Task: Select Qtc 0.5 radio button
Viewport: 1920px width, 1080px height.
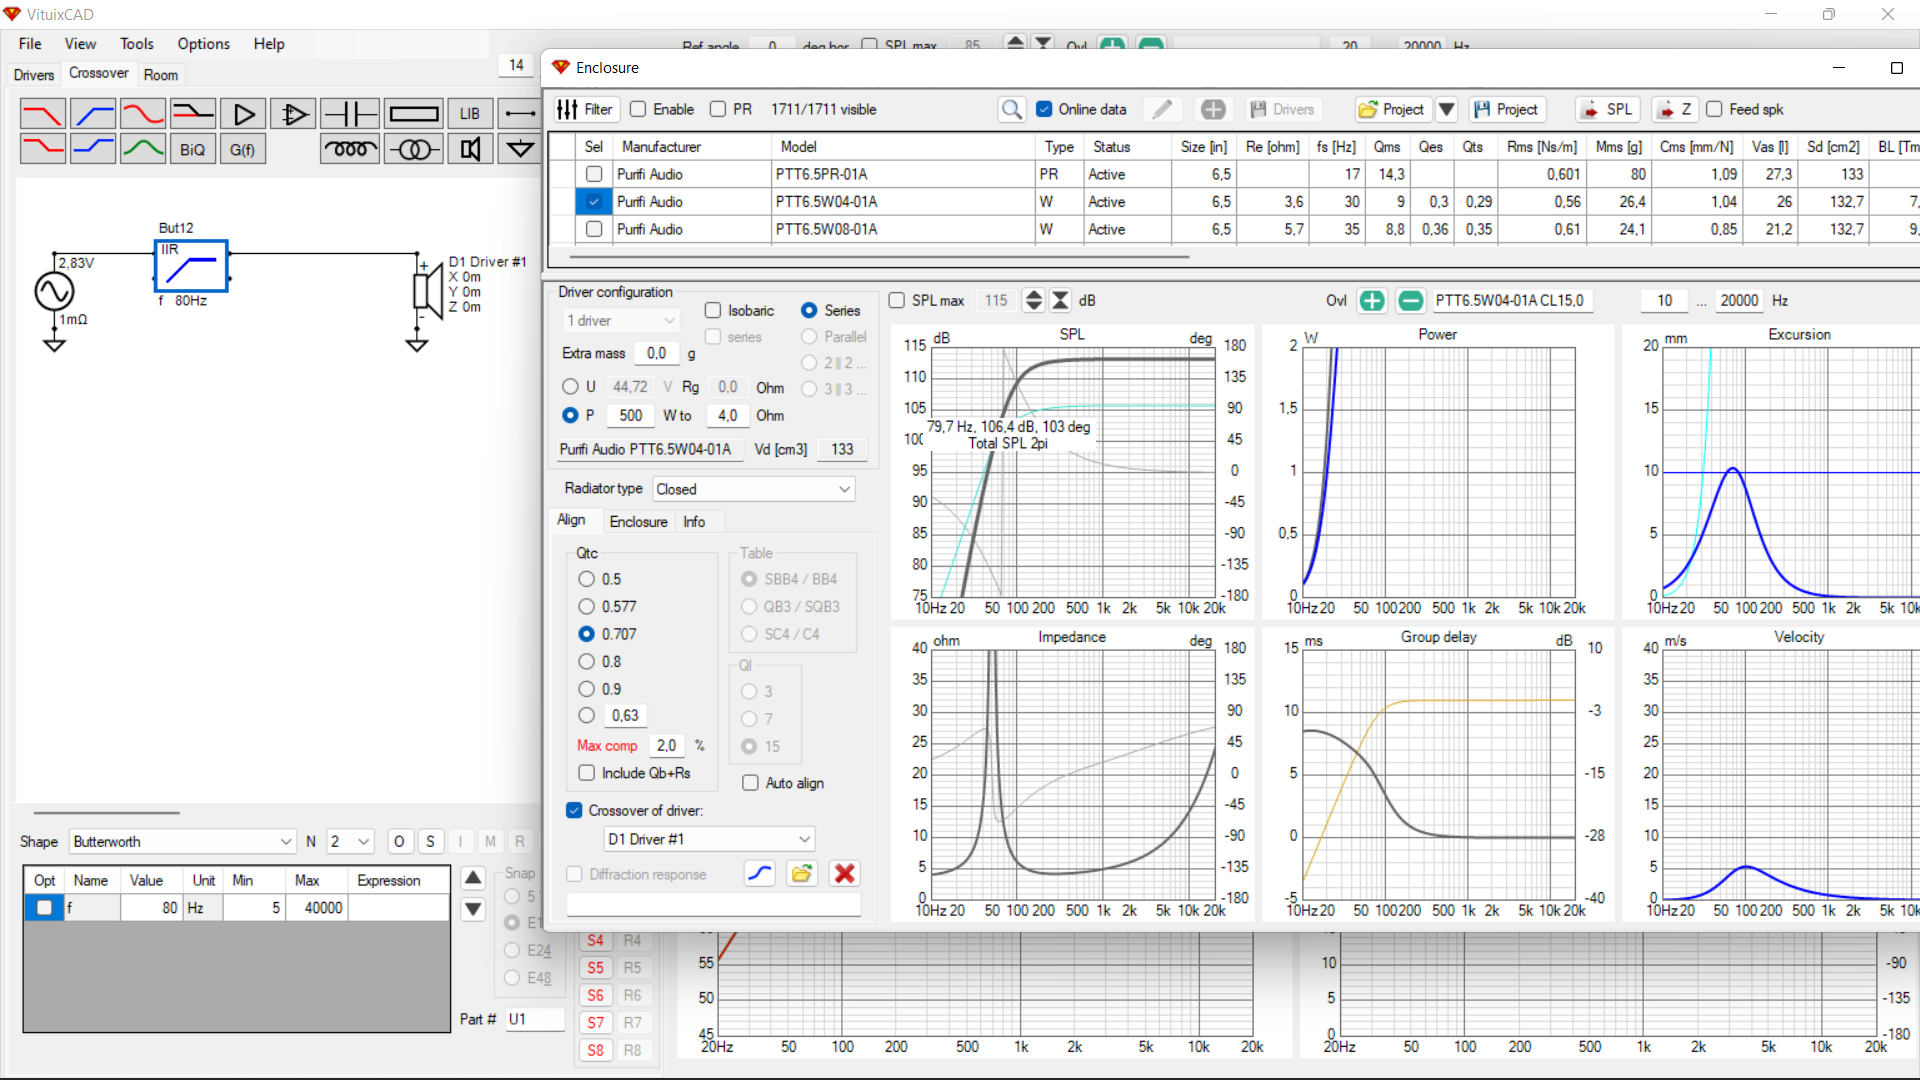Action: (x=587, y=579)
